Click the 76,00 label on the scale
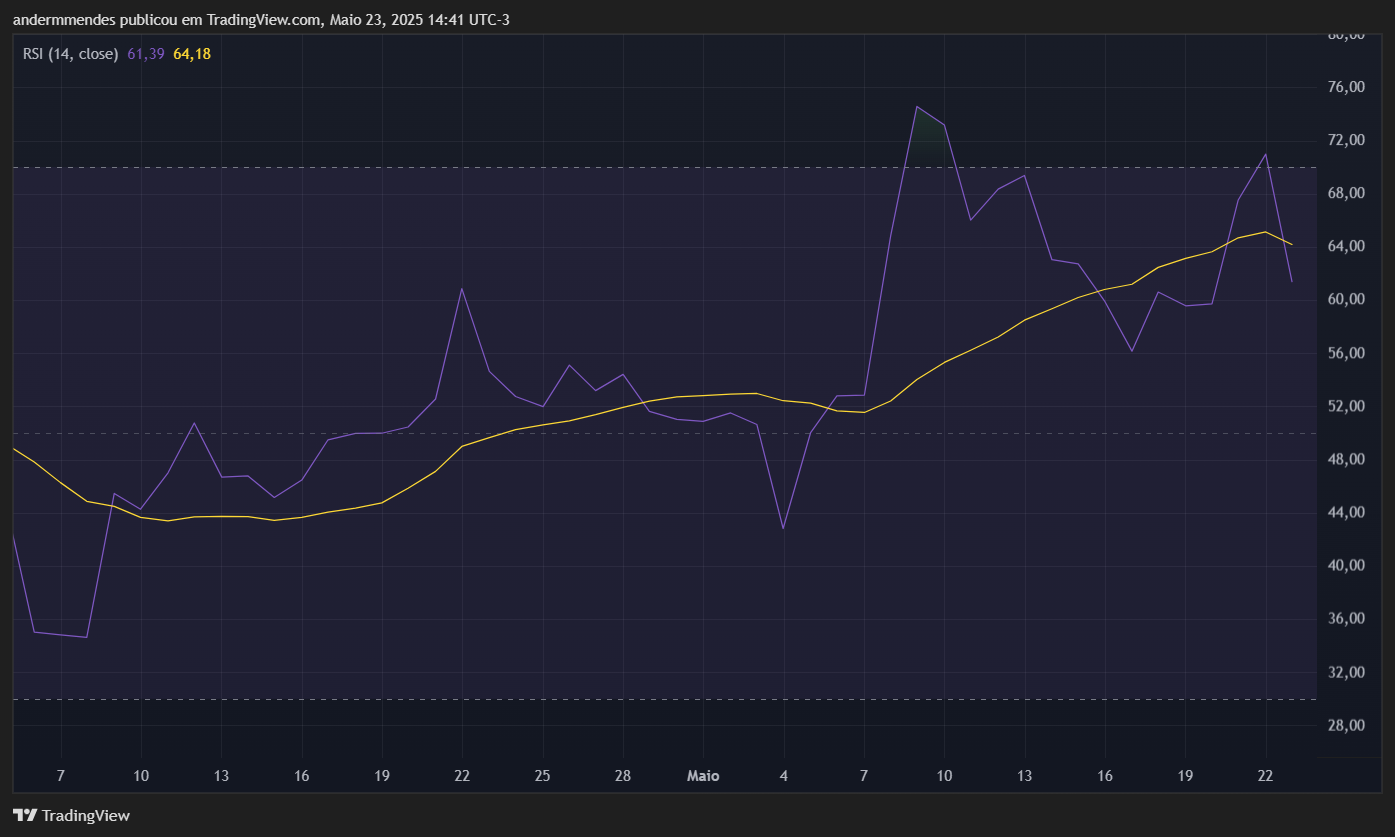This screenshot has height=837, width=1395. coord(1344,87)
